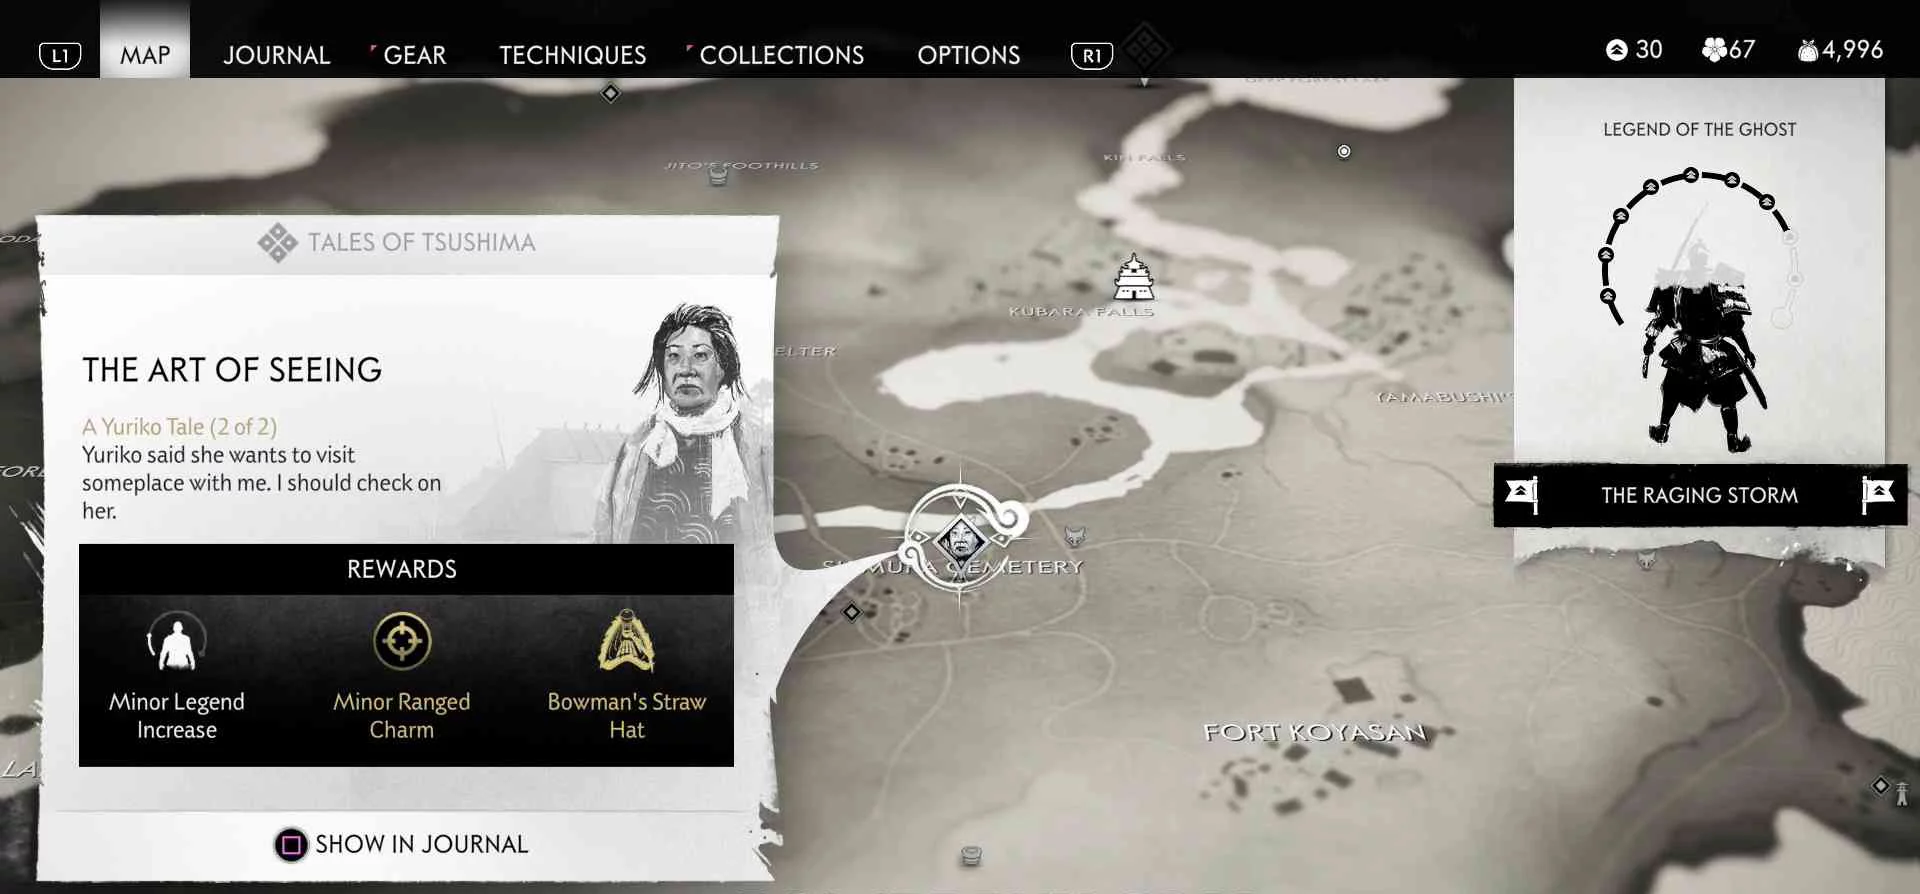The width and height of the screenshot is (1920, 894).
Task: Go to the Options tab
Action: [968, 55]
